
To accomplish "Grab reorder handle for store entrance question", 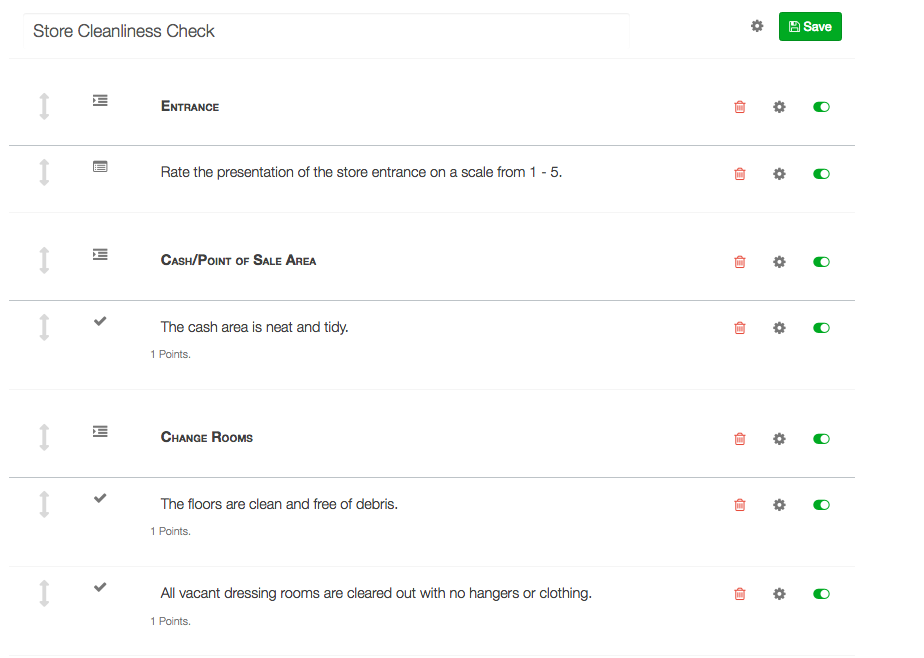I will tap(44, 173).
